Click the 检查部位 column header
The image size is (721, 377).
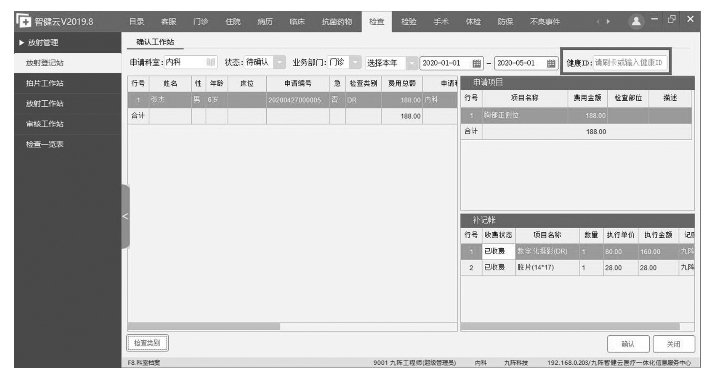tap(628, 98)
